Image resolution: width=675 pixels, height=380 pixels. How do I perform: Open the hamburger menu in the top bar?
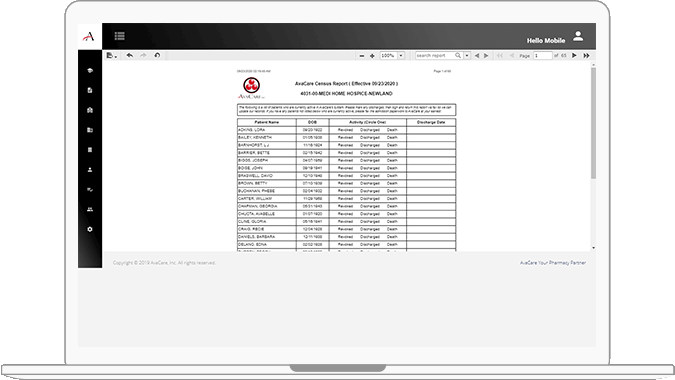pyautogui.click(x=120, y=36)
